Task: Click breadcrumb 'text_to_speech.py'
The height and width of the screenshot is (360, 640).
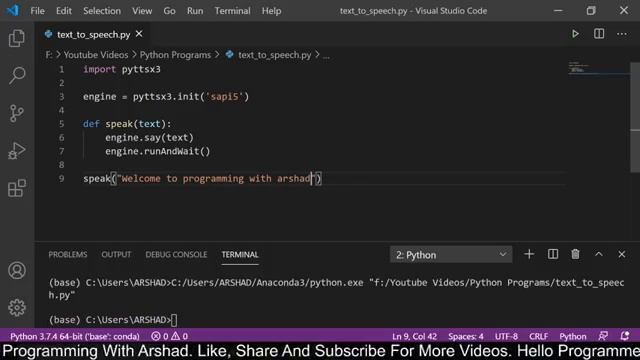Action: 275,55
